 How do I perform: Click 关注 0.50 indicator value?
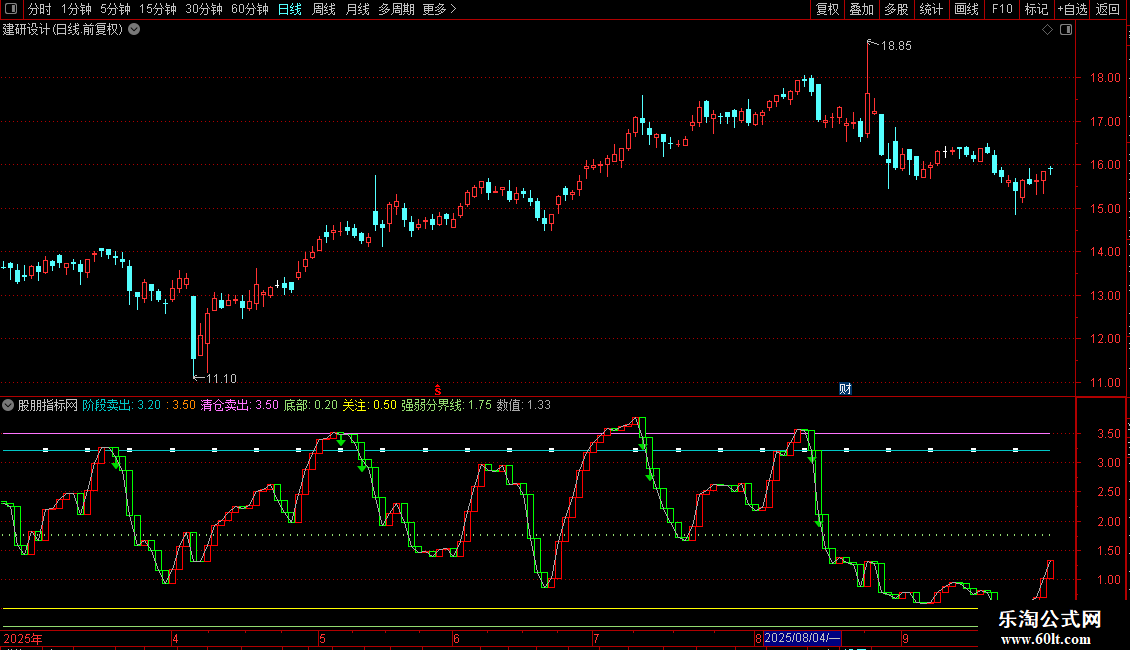(370, 405)
